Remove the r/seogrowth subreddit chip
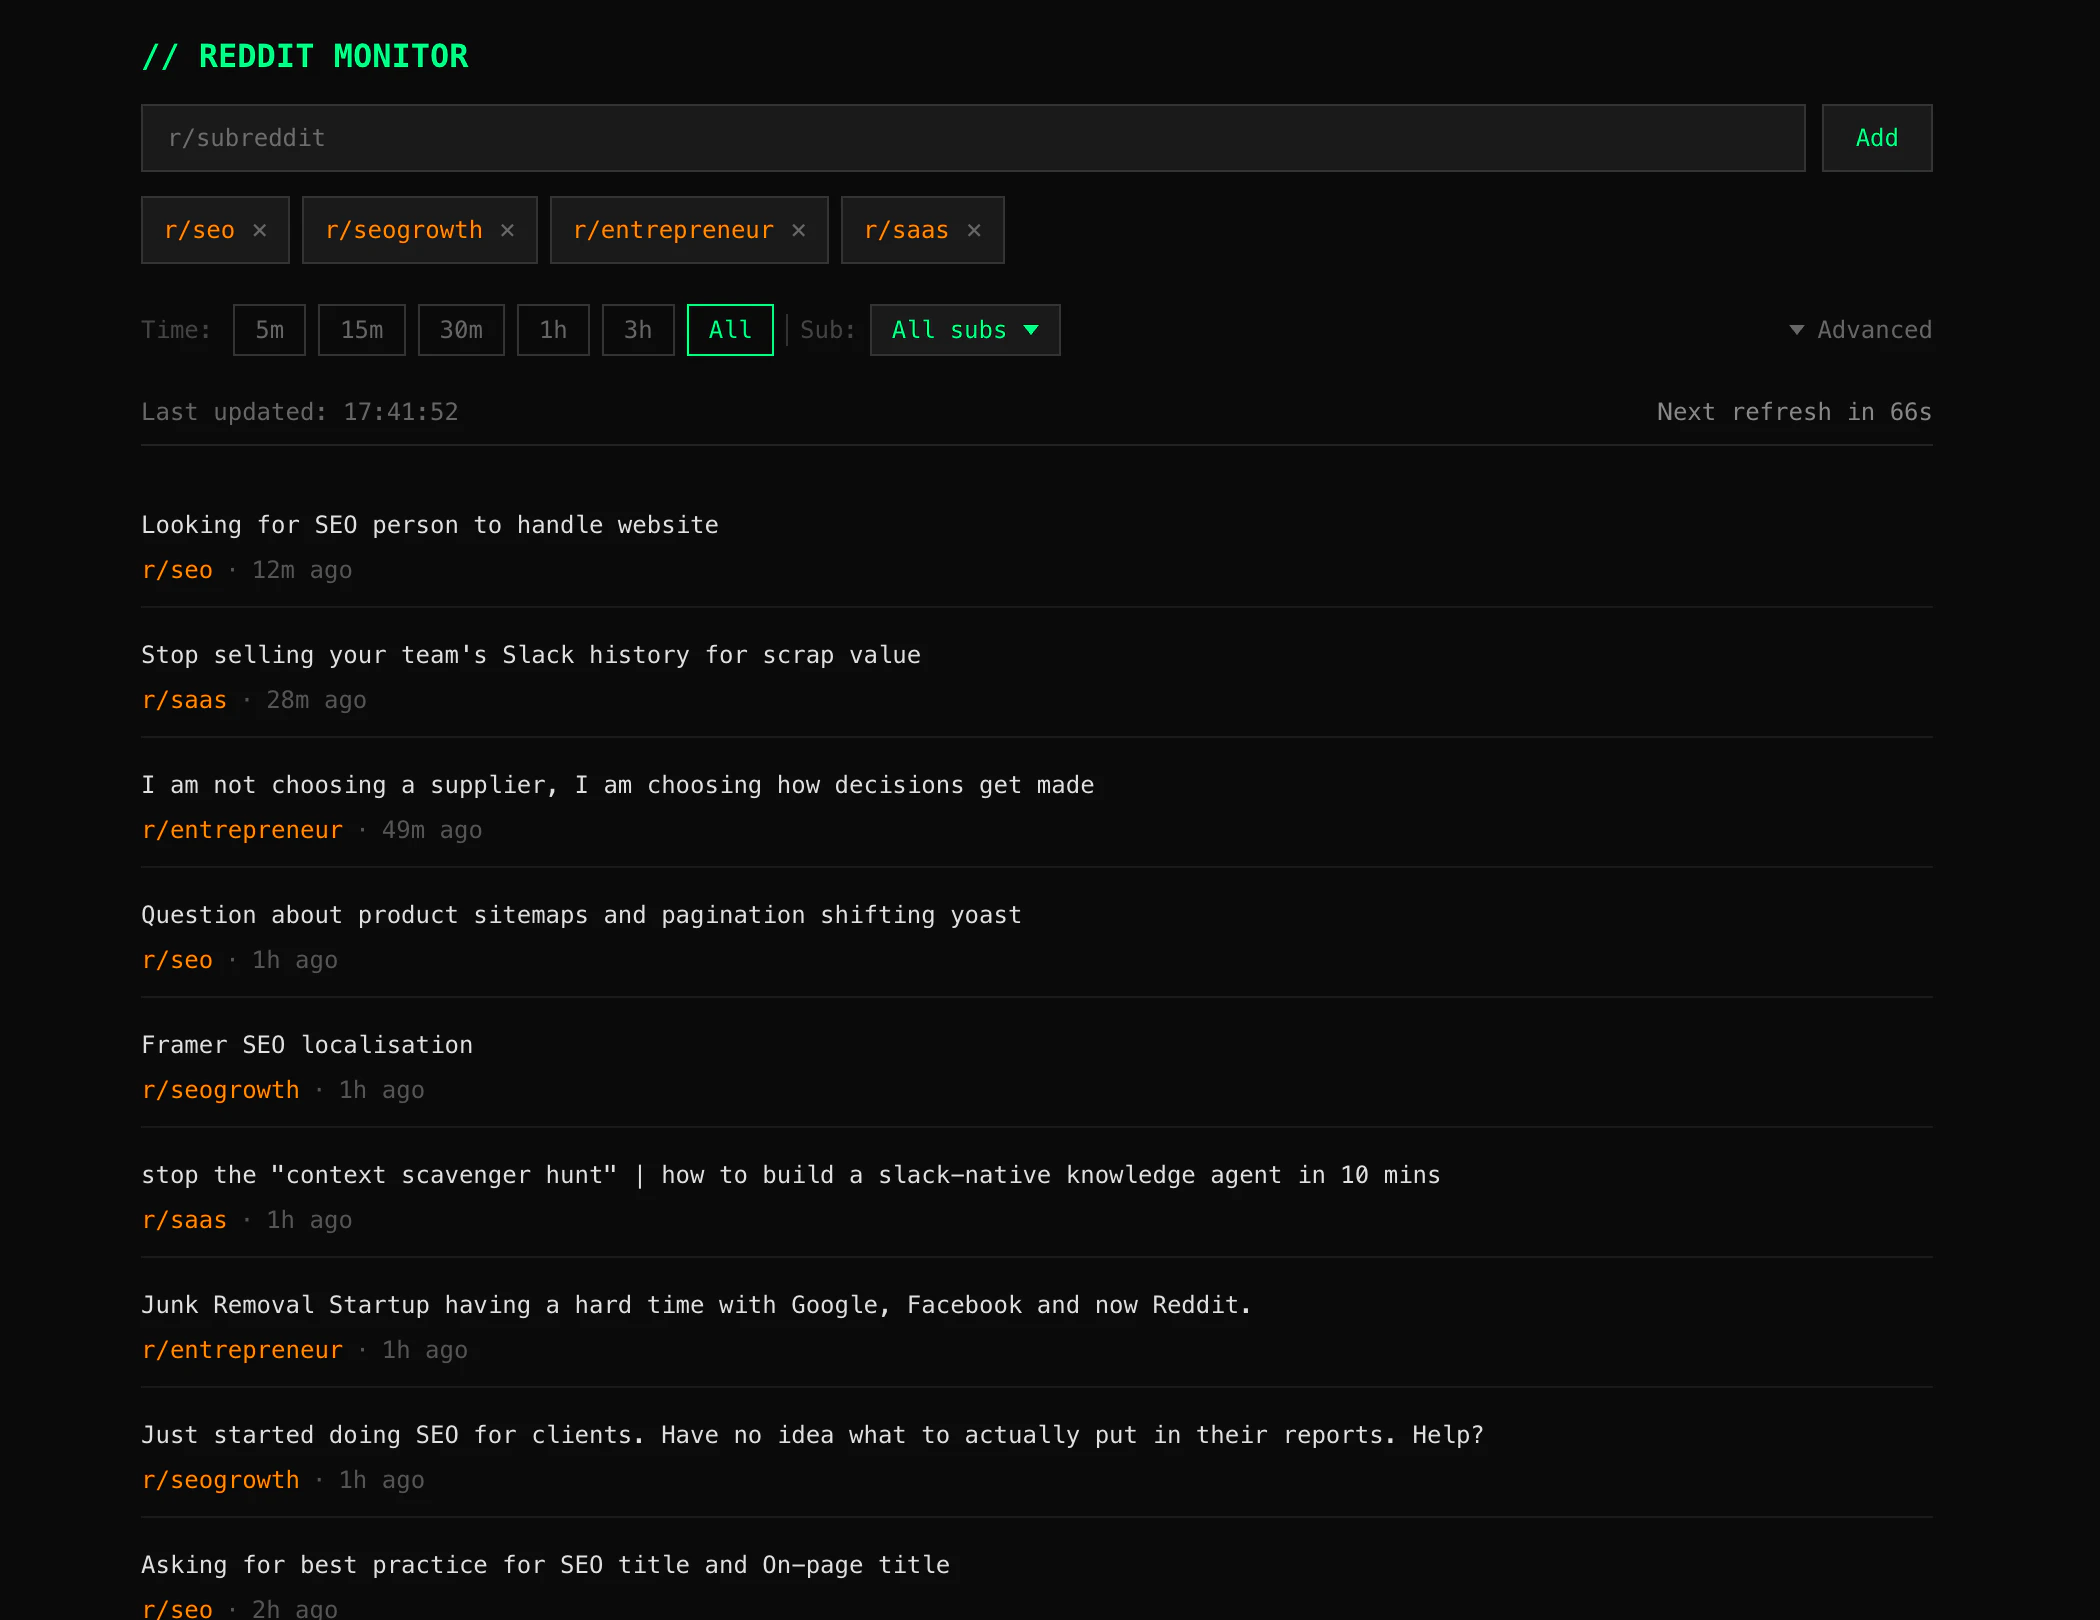 coord(507,229)
